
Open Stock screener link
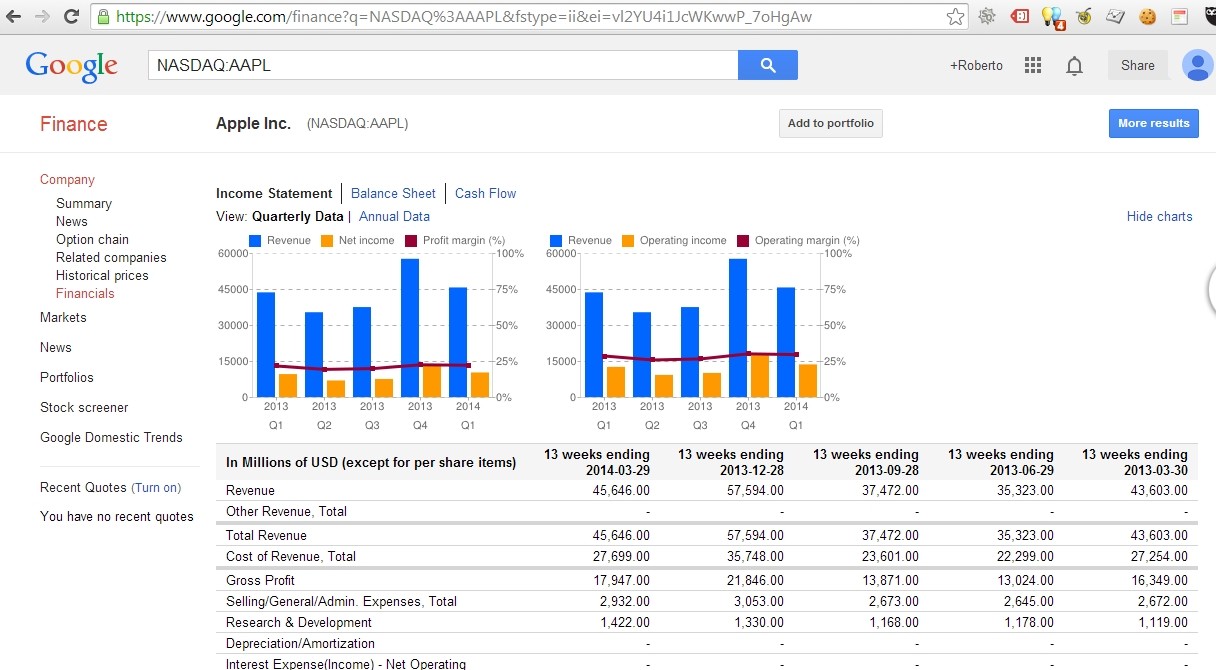(x=84, y=408)
